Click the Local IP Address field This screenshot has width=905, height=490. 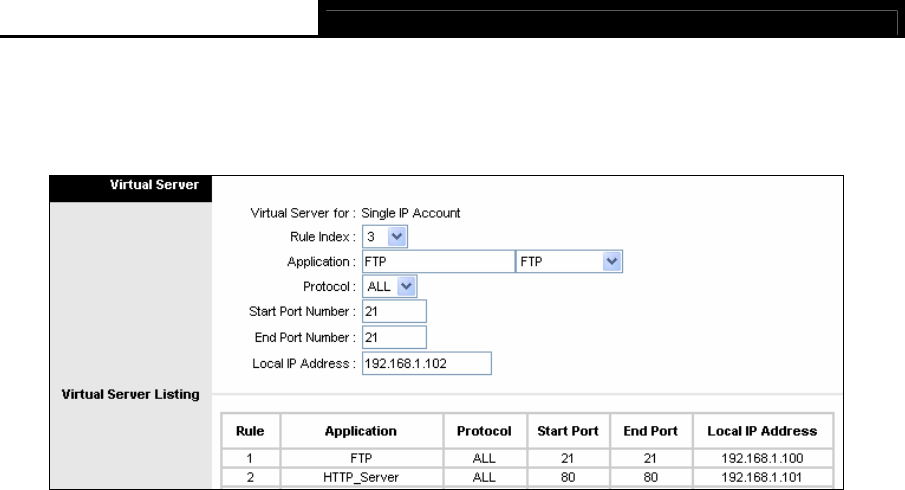point(427,364)
